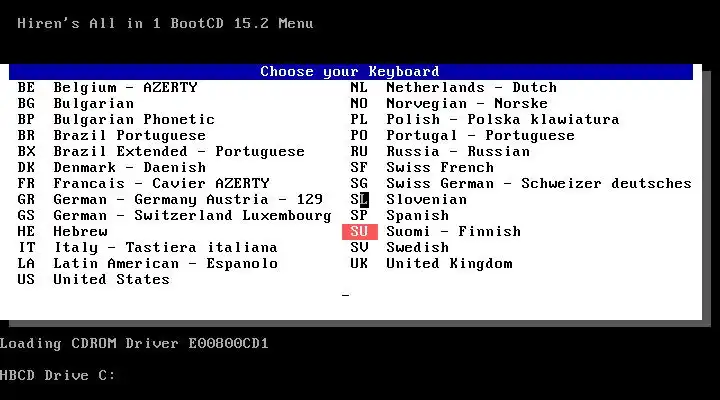Pick UK United Kingdom layout

pos(431,264)
